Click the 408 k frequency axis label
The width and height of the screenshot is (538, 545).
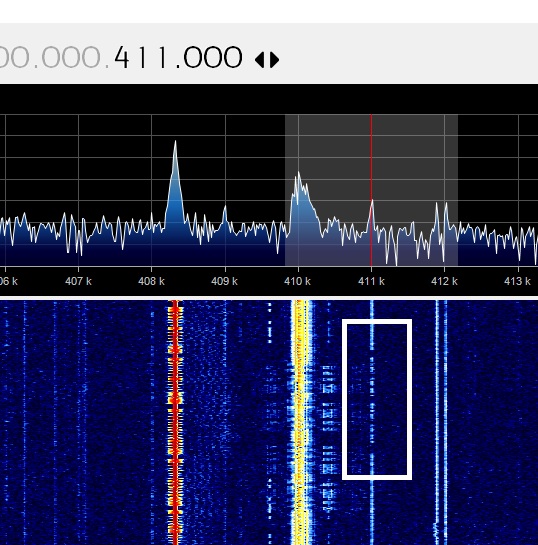pos(151,281)
